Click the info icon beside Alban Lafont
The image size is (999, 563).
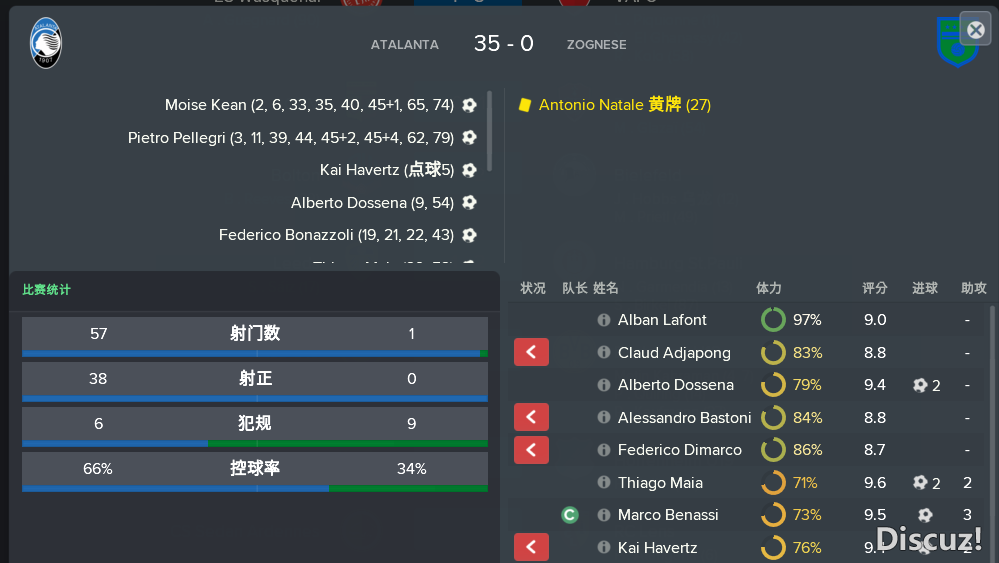(603, 320)
